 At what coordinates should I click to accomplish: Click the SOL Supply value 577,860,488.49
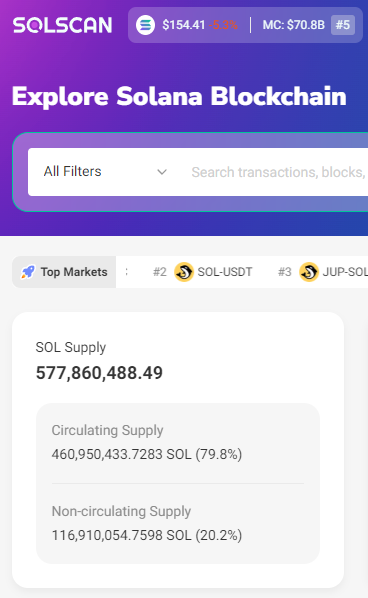coord(99,373)
